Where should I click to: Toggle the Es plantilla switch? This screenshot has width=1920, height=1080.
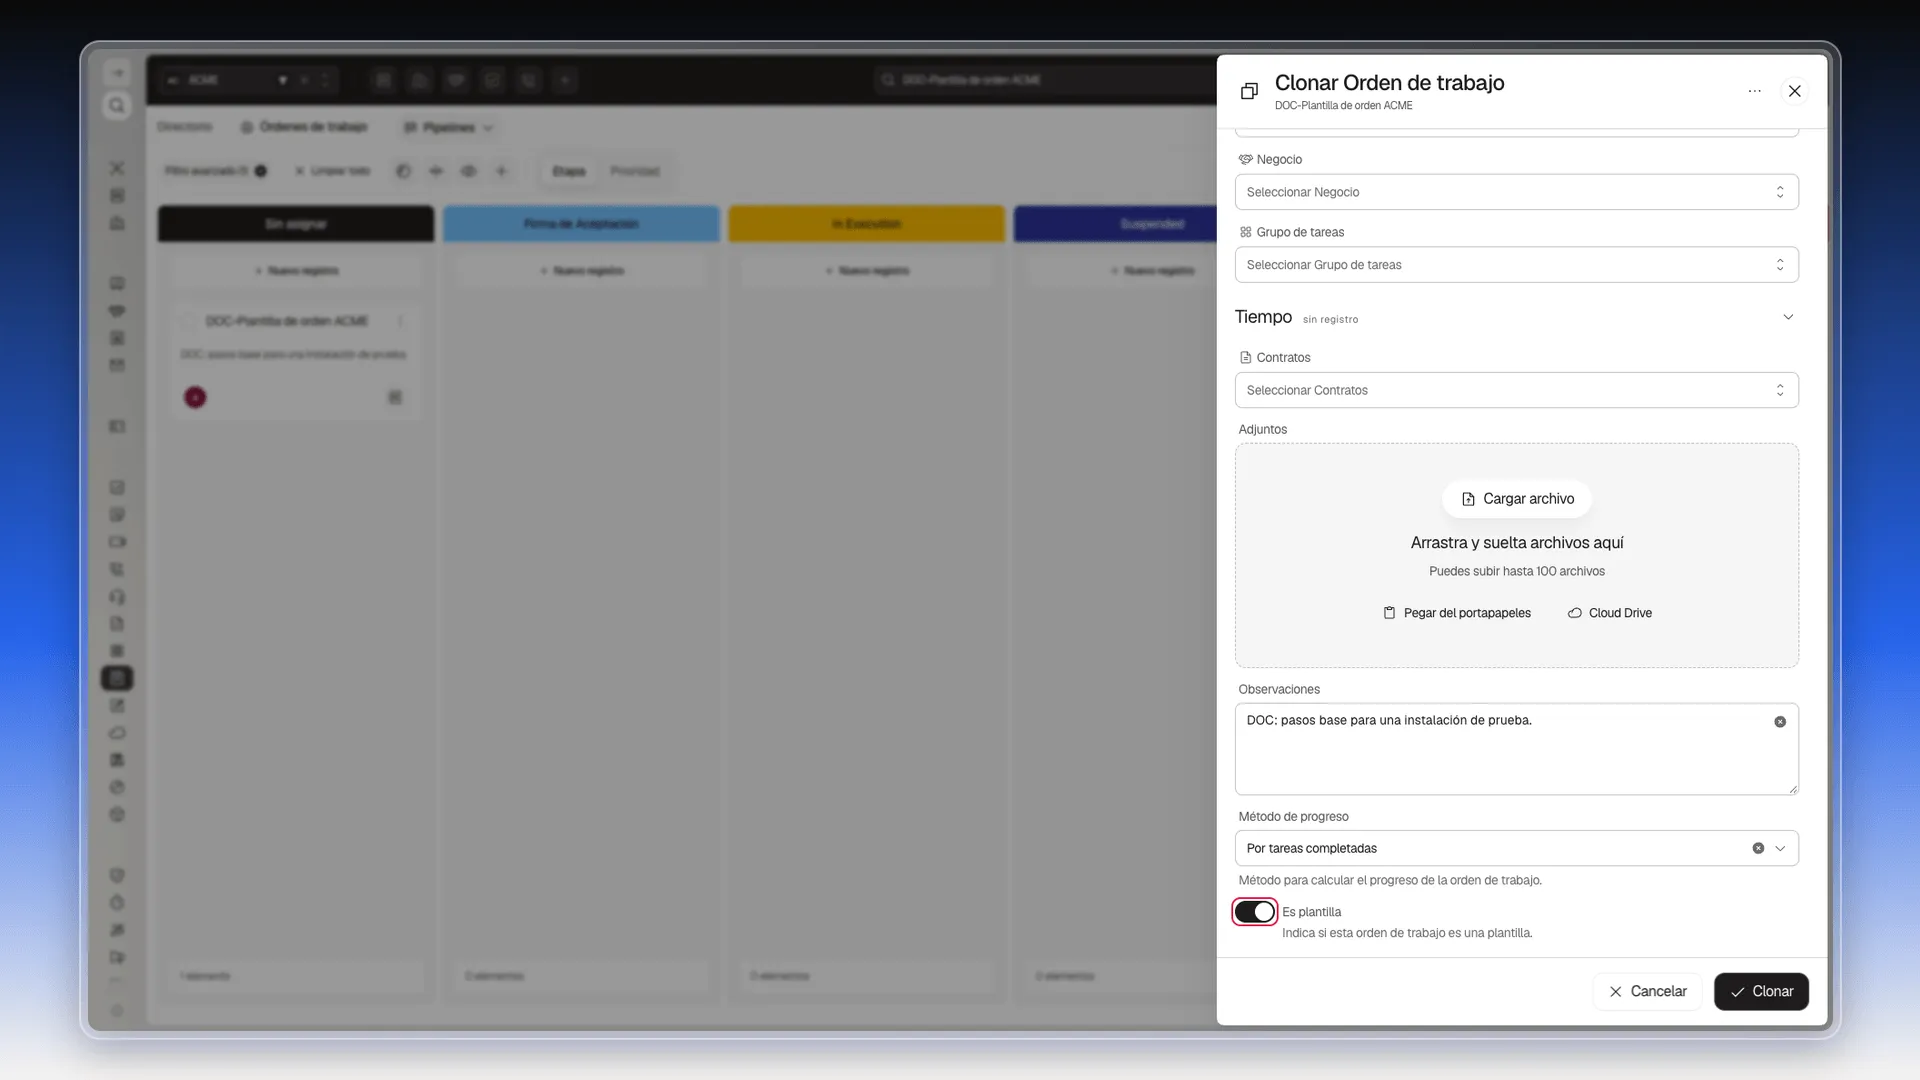click(1254, 912)
